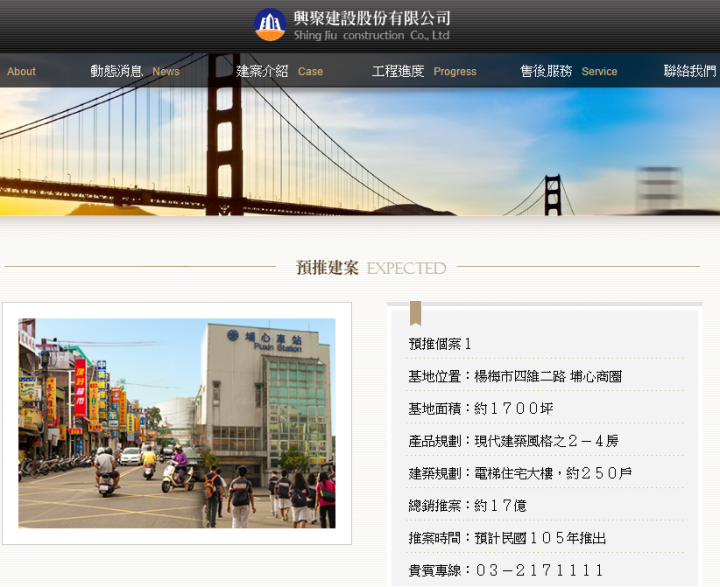Select 產品規劃：現代建築風格之２－４房 row
The height and width of the screenshot is (587, 720).
pyautogui.click(x=513, y=441)
